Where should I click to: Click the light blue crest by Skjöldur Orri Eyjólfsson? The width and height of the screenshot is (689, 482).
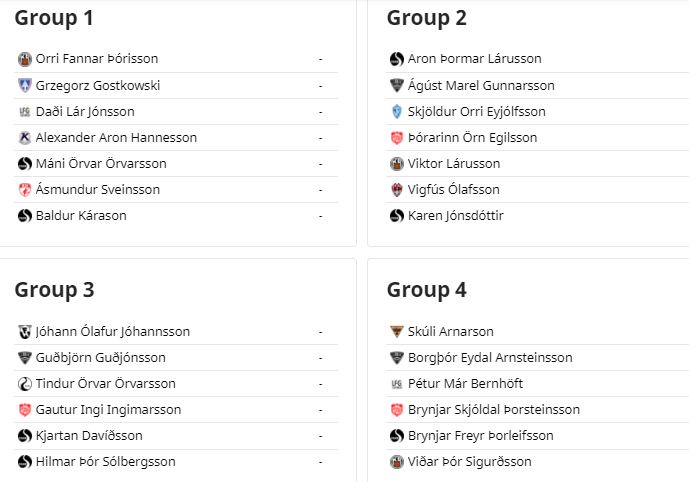click(396, 112)
